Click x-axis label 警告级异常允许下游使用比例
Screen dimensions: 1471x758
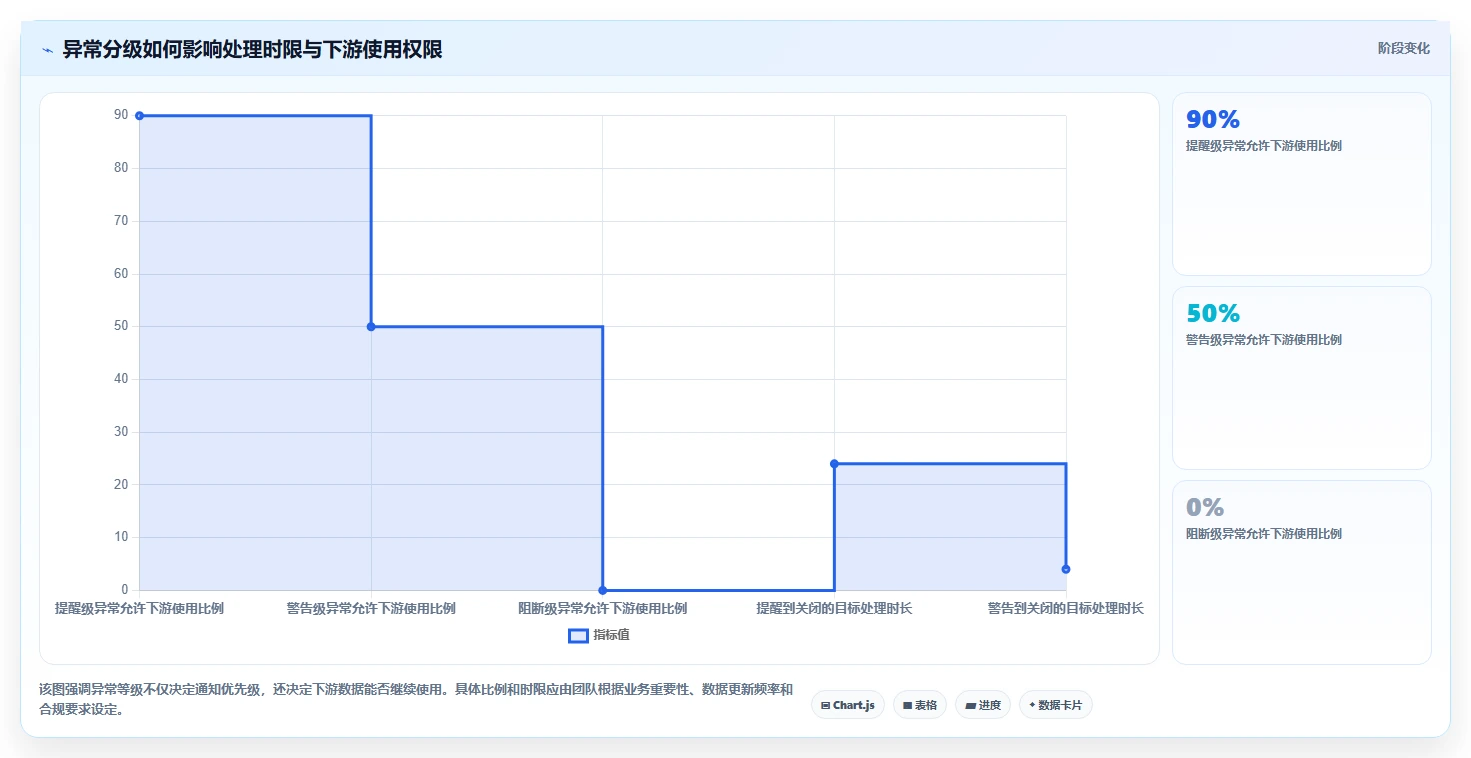click(371, 608)
